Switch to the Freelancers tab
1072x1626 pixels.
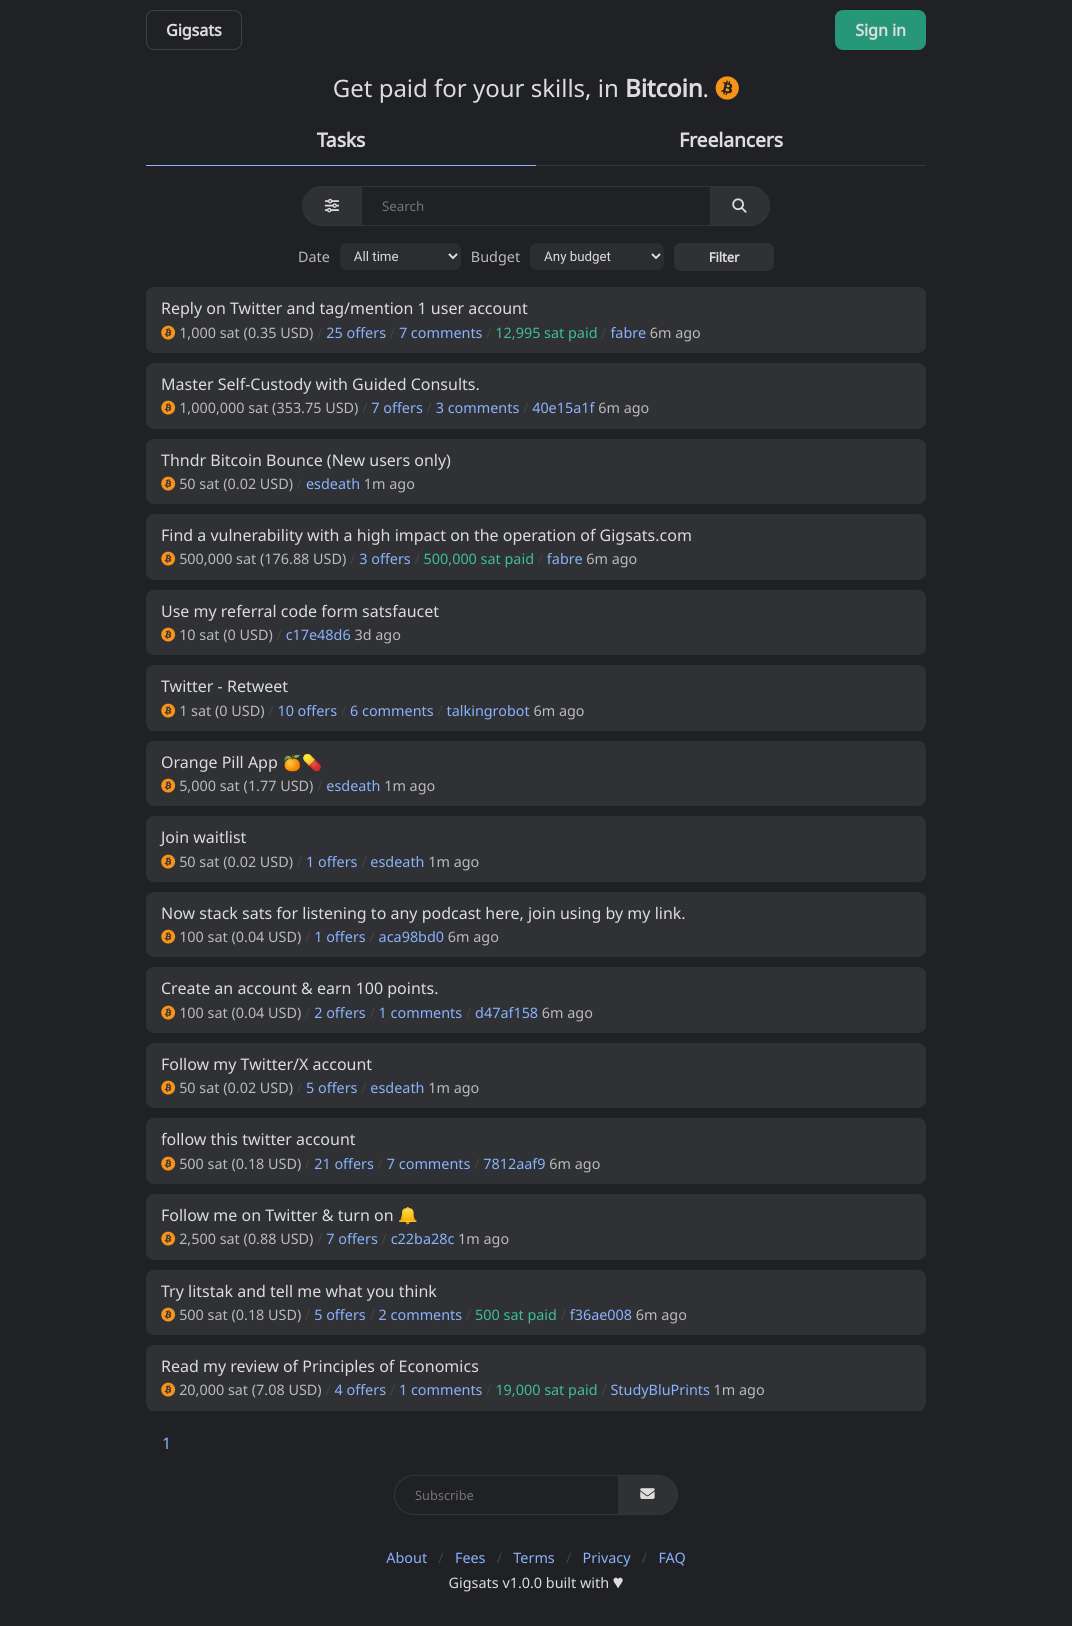coord(731,140)
